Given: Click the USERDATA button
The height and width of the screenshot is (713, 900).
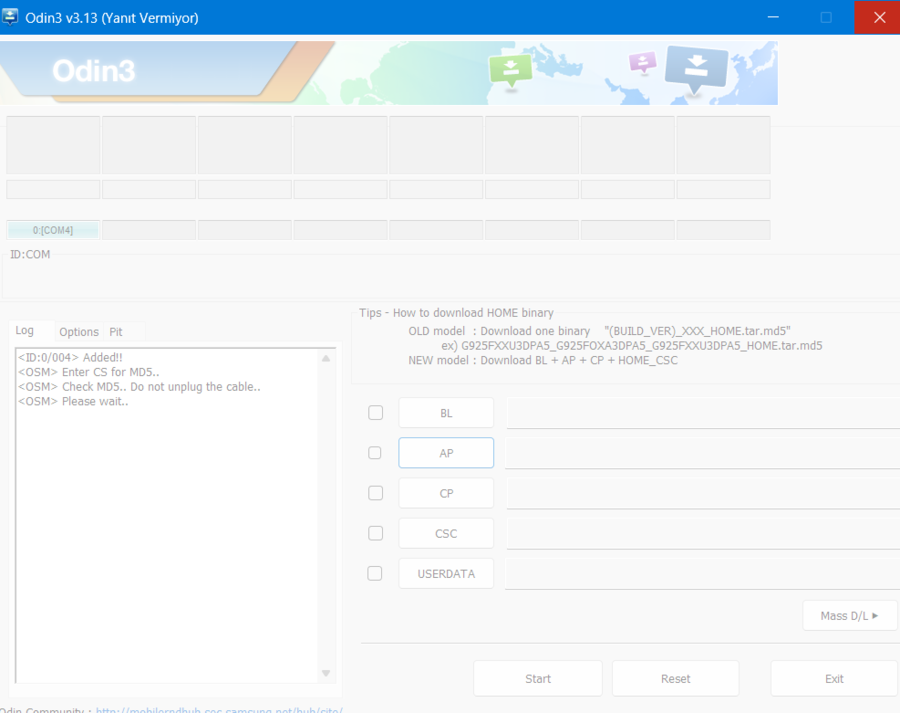Looking at the screenshot, I should 446,574.
